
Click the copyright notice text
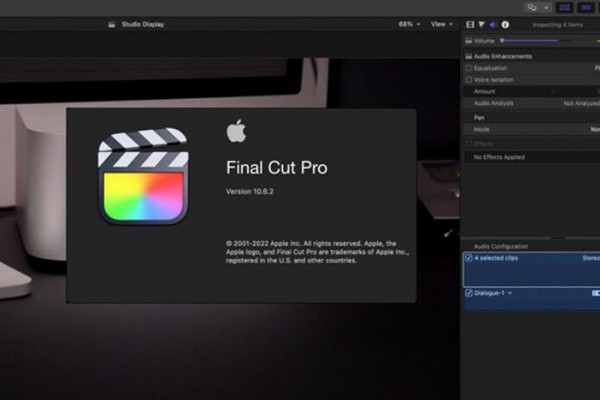coord(317,252)
